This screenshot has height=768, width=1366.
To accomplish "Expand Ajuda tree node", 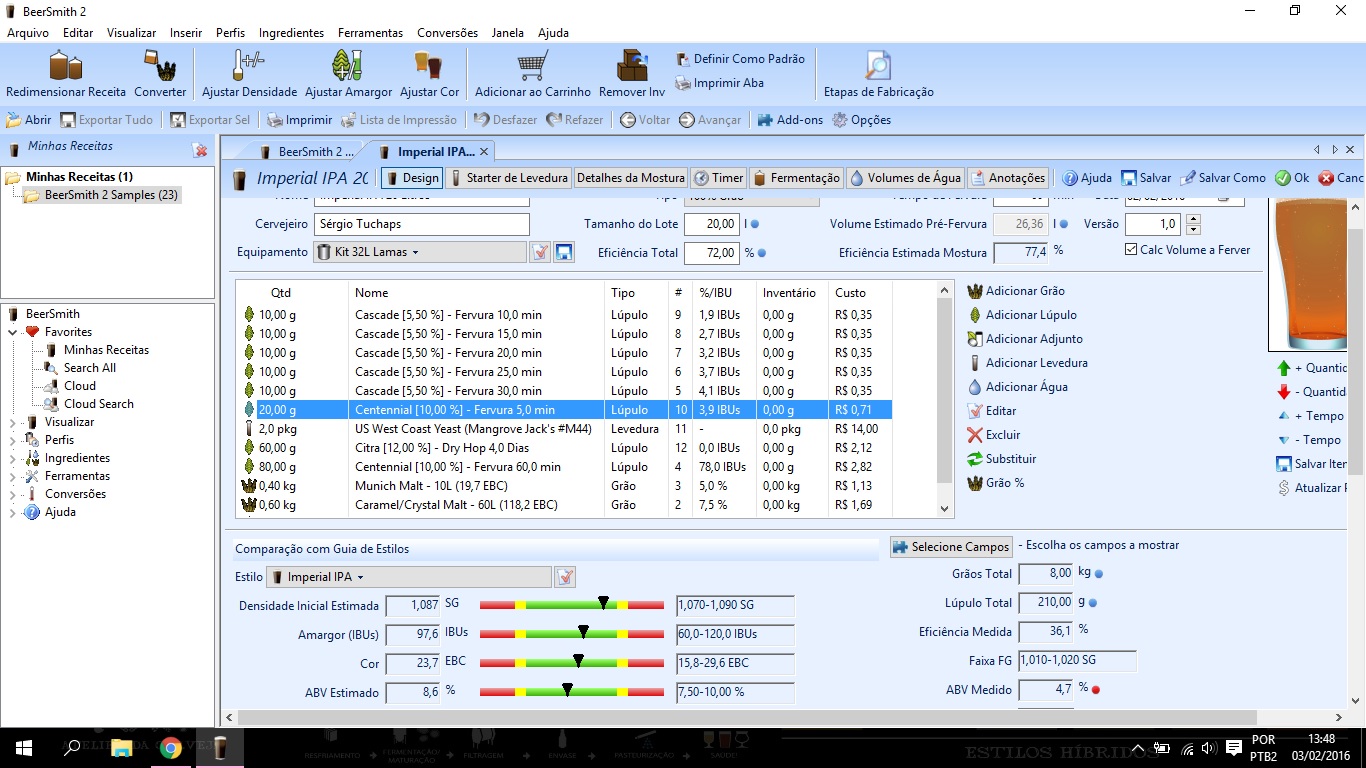I will click(13, 512).
